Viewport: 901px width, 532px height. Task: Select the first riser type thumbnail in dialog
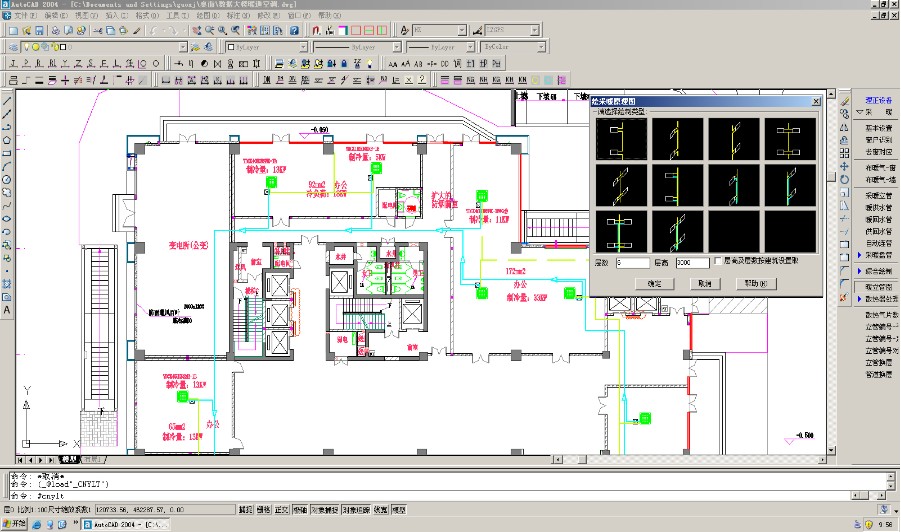coord(620,139)
